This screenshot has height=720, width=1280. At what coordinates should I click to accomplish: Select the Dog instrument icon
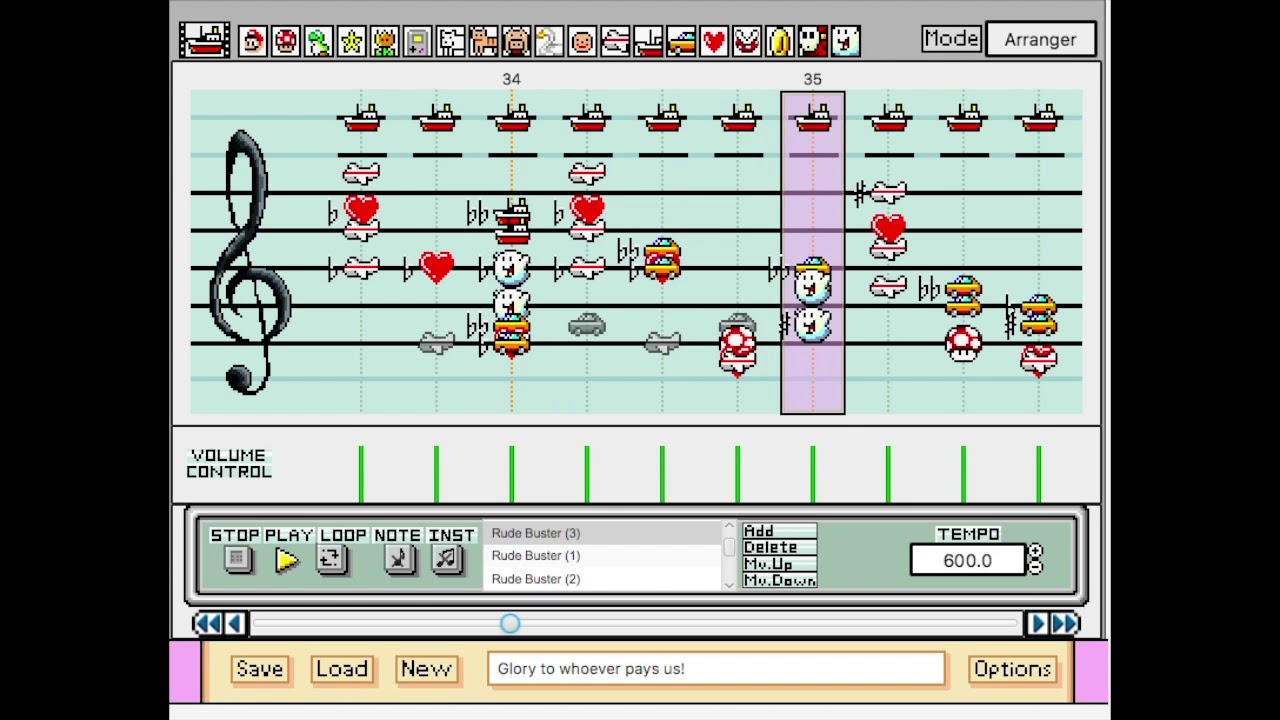point(450,41)
